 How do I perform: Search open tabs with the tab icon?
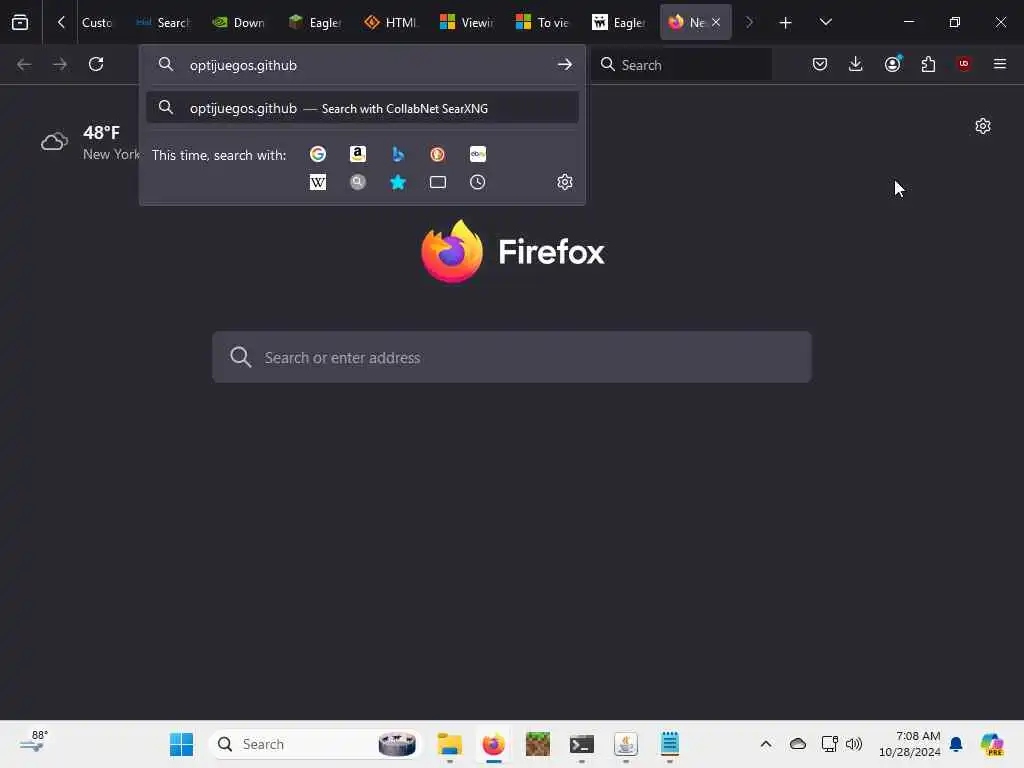[438, 182]
